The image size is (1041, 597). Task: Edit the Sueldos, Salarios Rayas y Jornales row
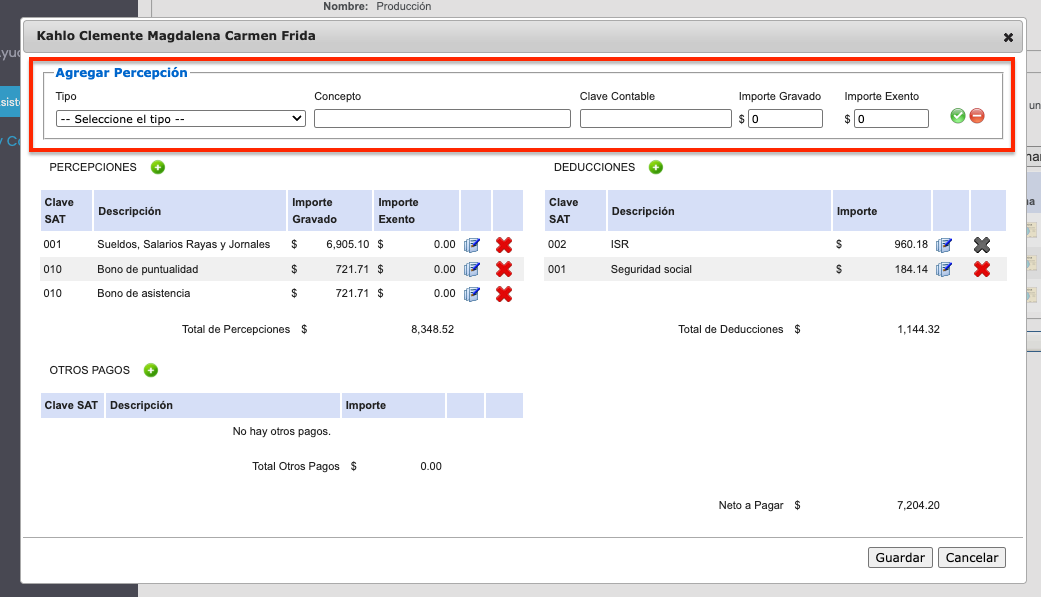[472, 244]
